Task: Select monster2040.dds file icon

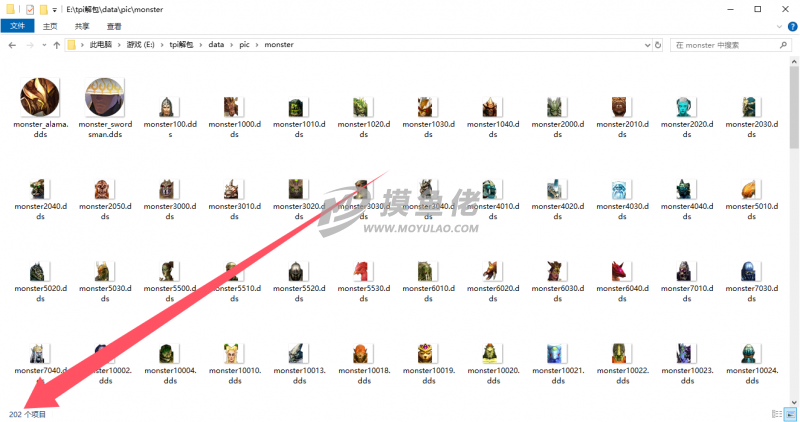Action: click(38, 189)
